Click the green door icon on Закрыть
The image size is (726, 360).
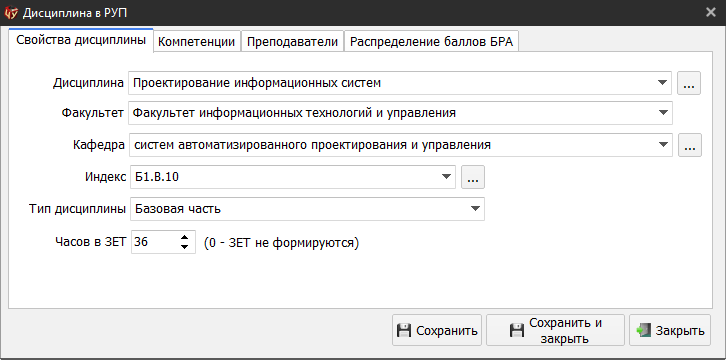pos(644,330)
